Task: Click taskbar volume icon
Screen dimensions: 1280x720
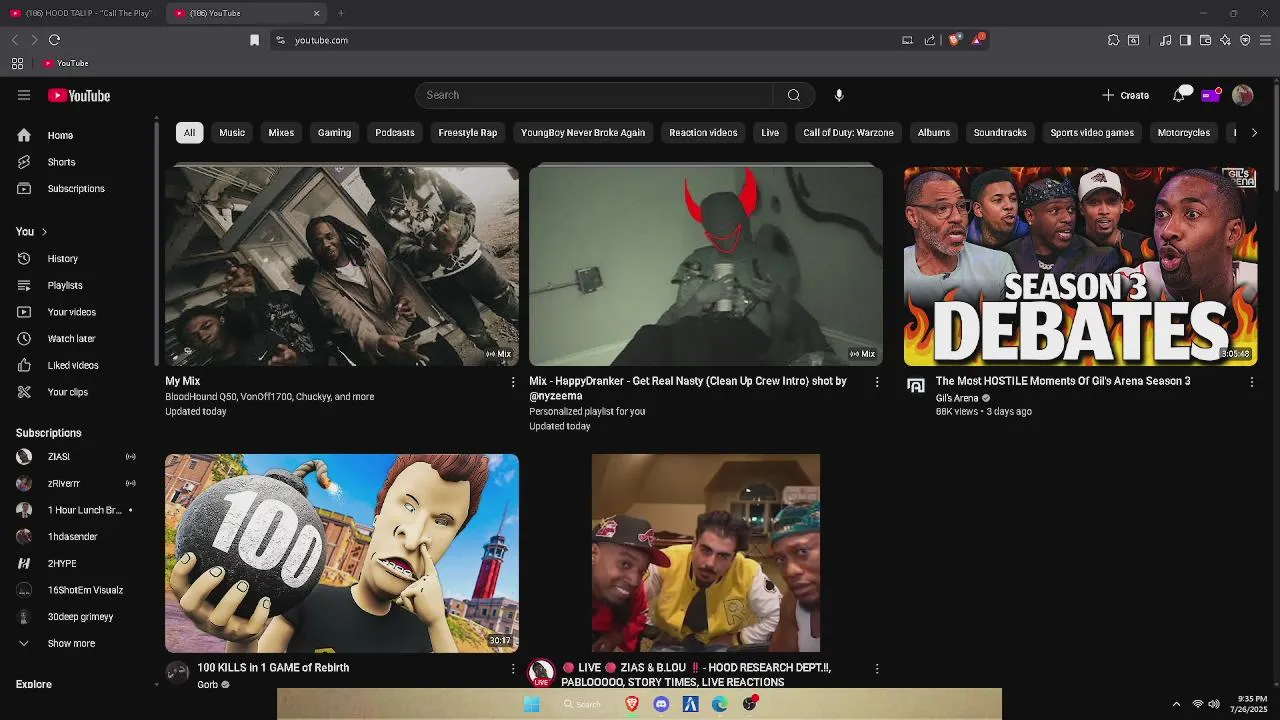Action: [1214, 704]
